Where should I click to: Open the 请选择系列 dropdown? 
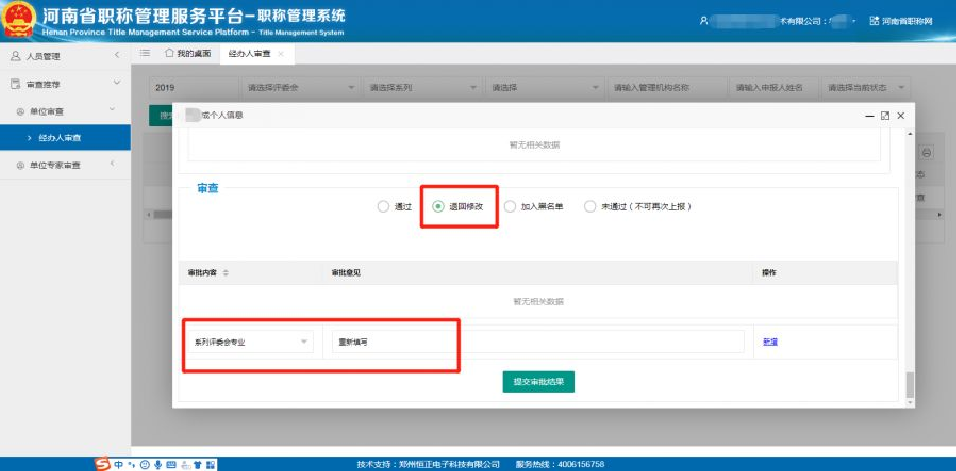[x=422, y=88]
